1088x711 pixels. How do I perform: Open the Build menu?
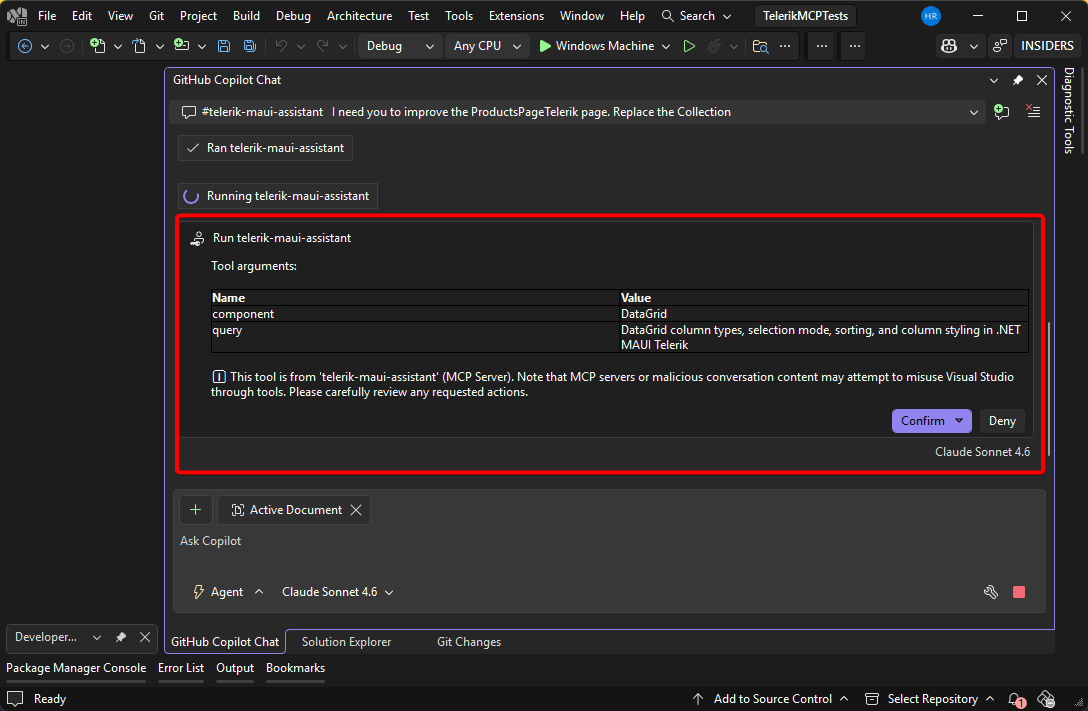pos(246,16)
